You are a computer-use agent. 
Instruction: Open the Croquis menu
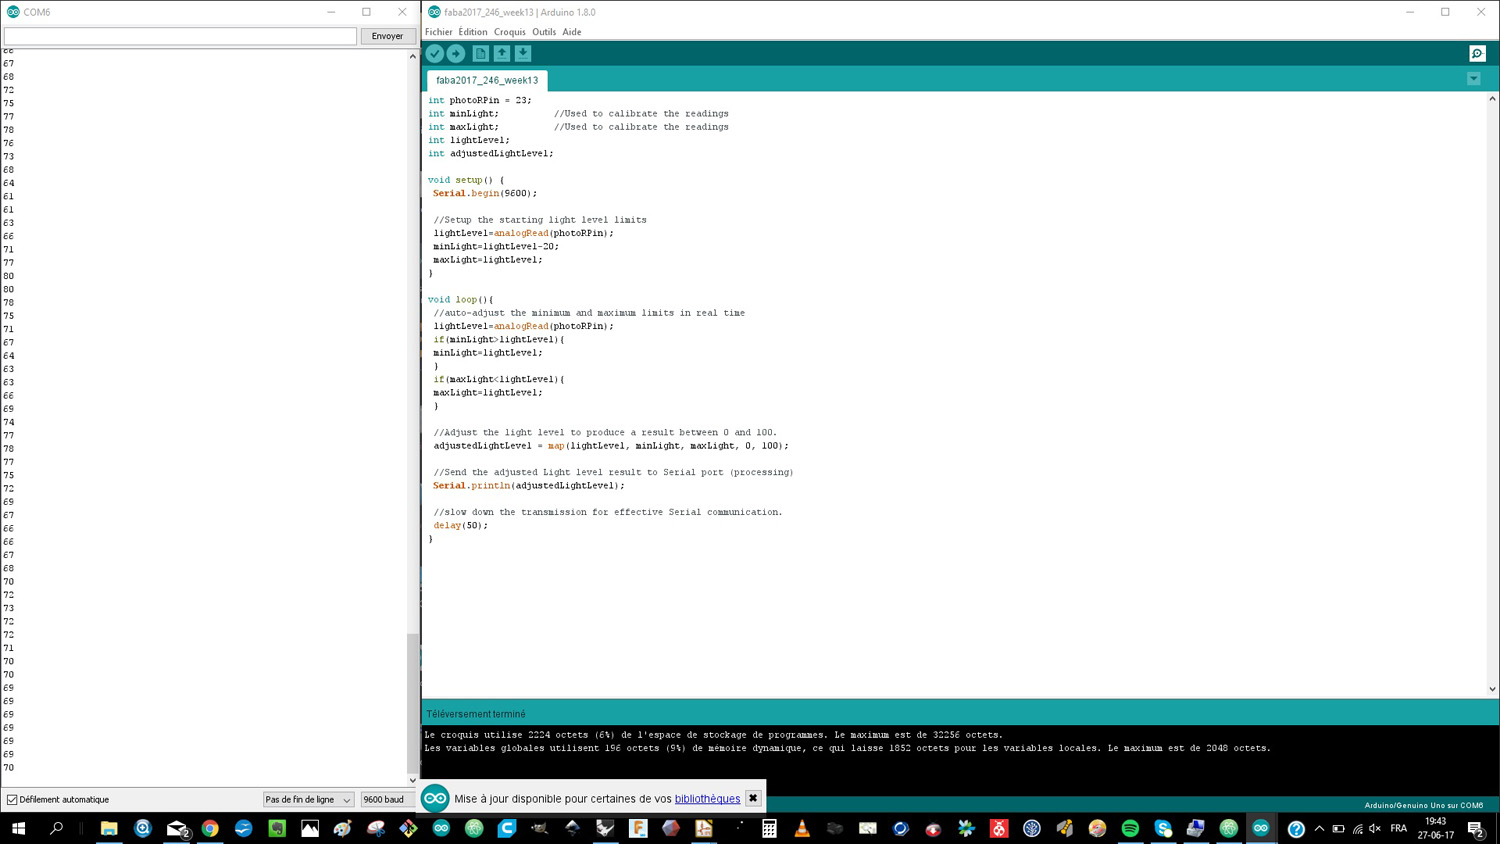pyautogui.click(x=509, y=32)
